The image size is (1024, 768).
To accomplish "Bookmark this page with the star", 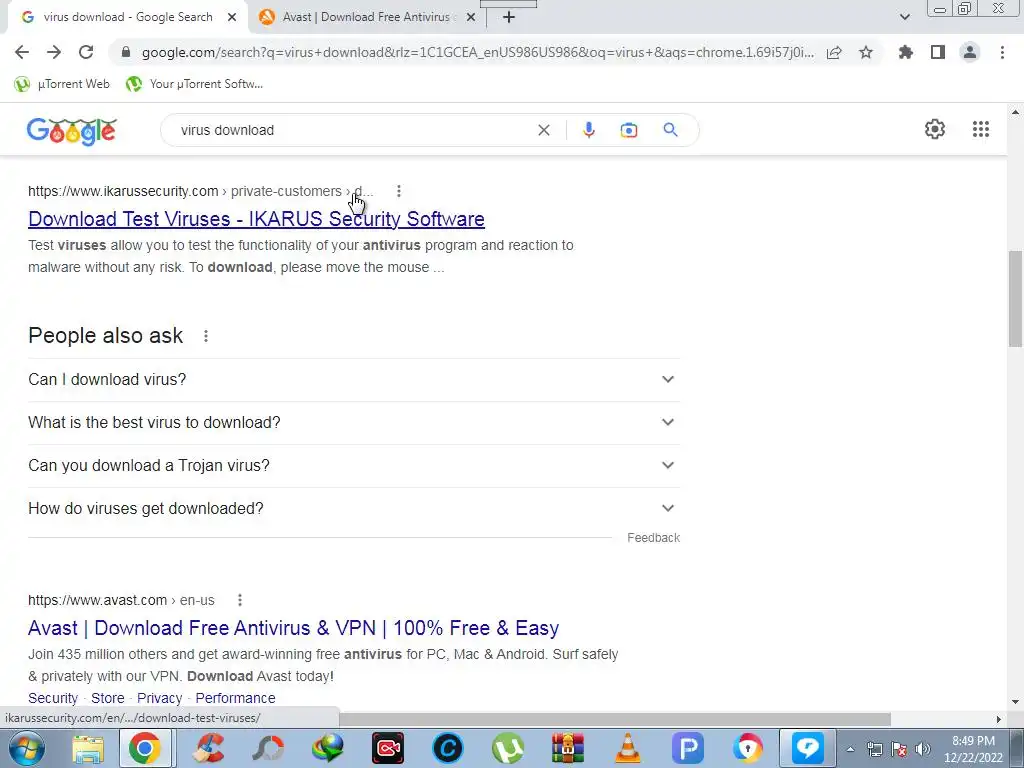I will [x=866, y=52].
